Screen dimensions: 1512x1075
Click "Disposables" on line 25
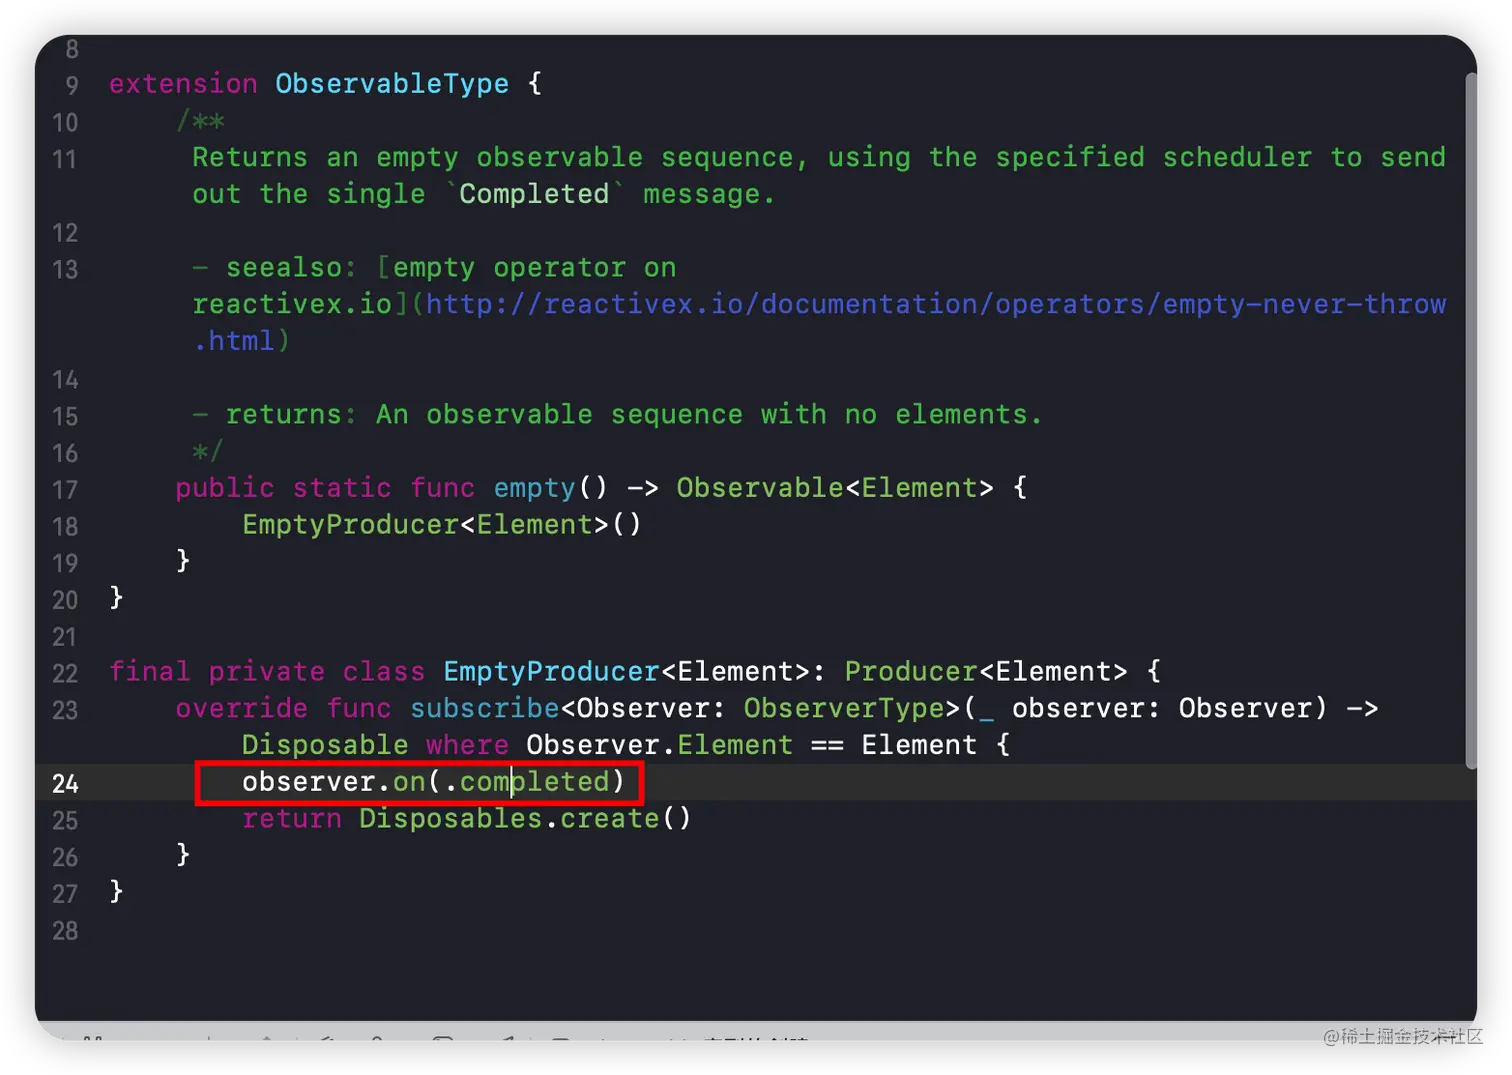pos(451,819)
